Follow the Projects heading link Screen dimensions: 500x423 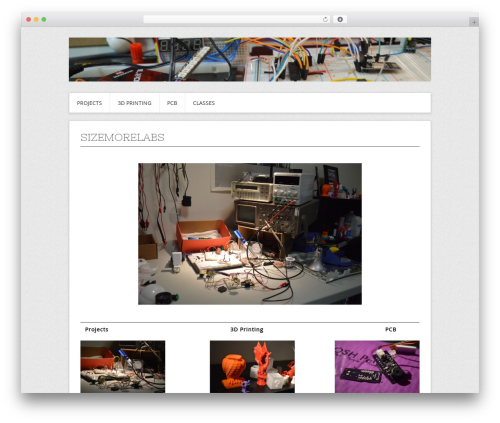[96, 329]
